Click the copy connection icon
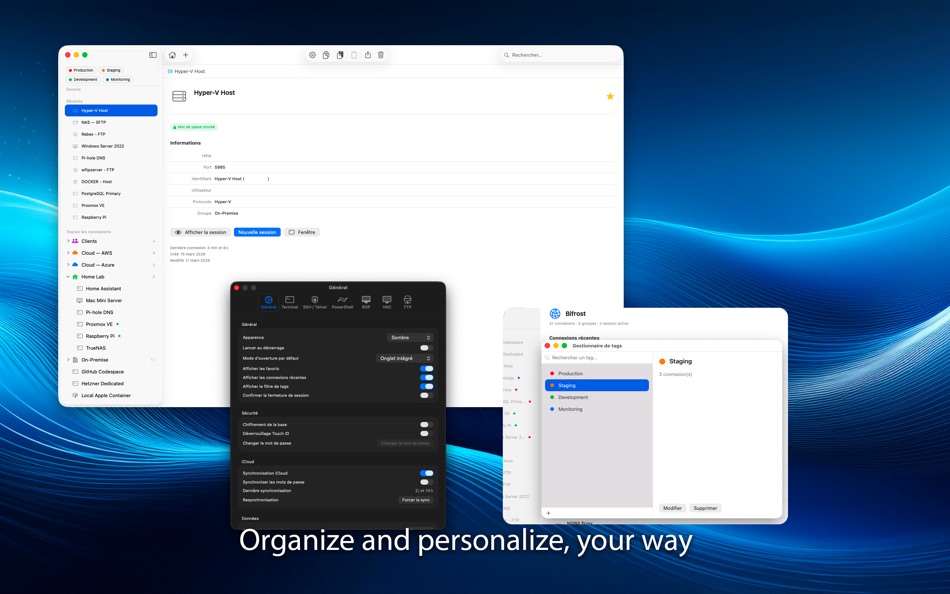 pyautogui.click(x=326, y=55)
